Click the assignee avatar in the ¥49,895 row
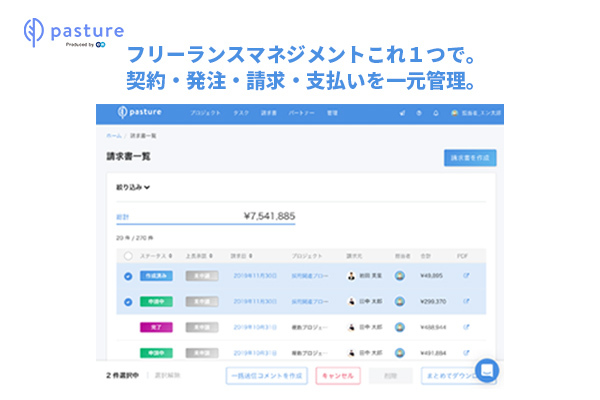Image resolution: width=600 pixels, height=400 pixels. 400,276
